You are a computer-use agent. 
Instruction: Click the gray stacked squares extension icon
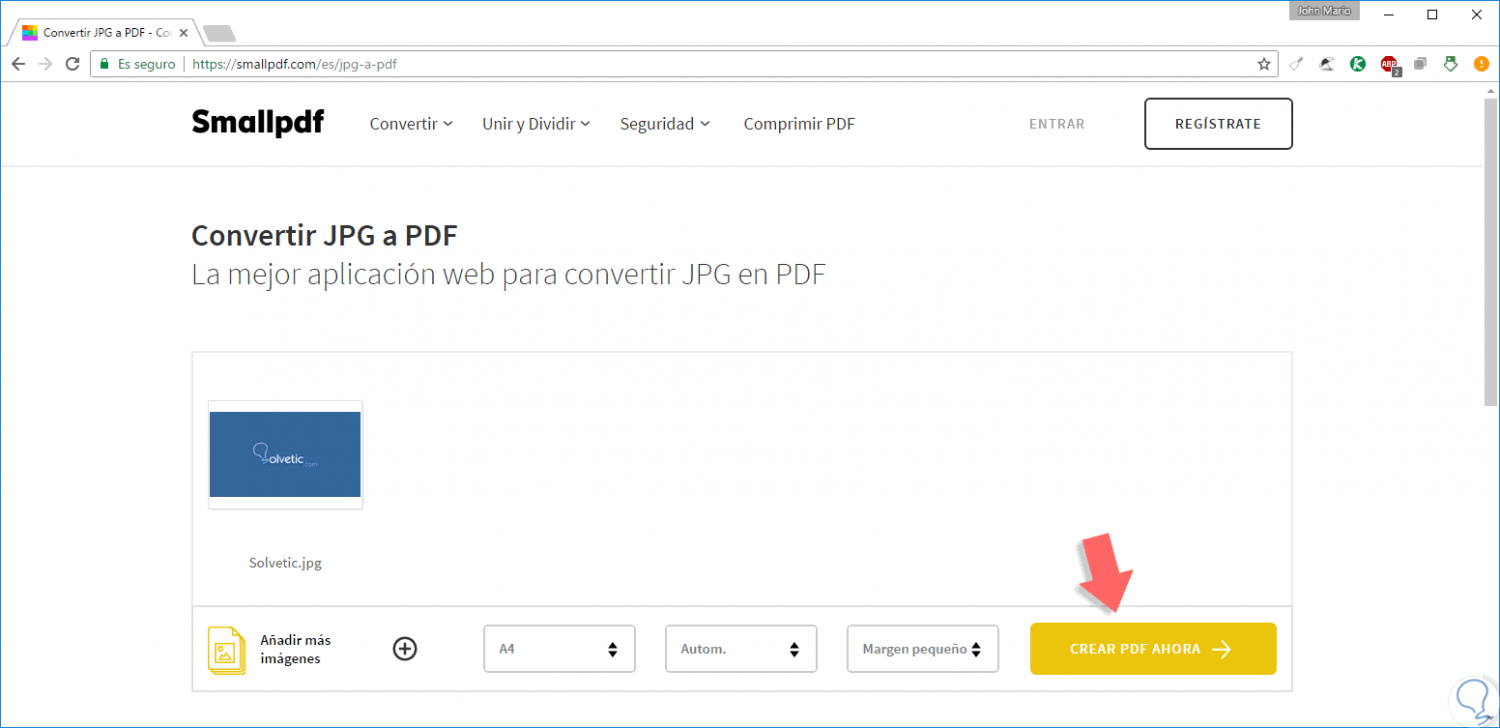pos(1420,64)
